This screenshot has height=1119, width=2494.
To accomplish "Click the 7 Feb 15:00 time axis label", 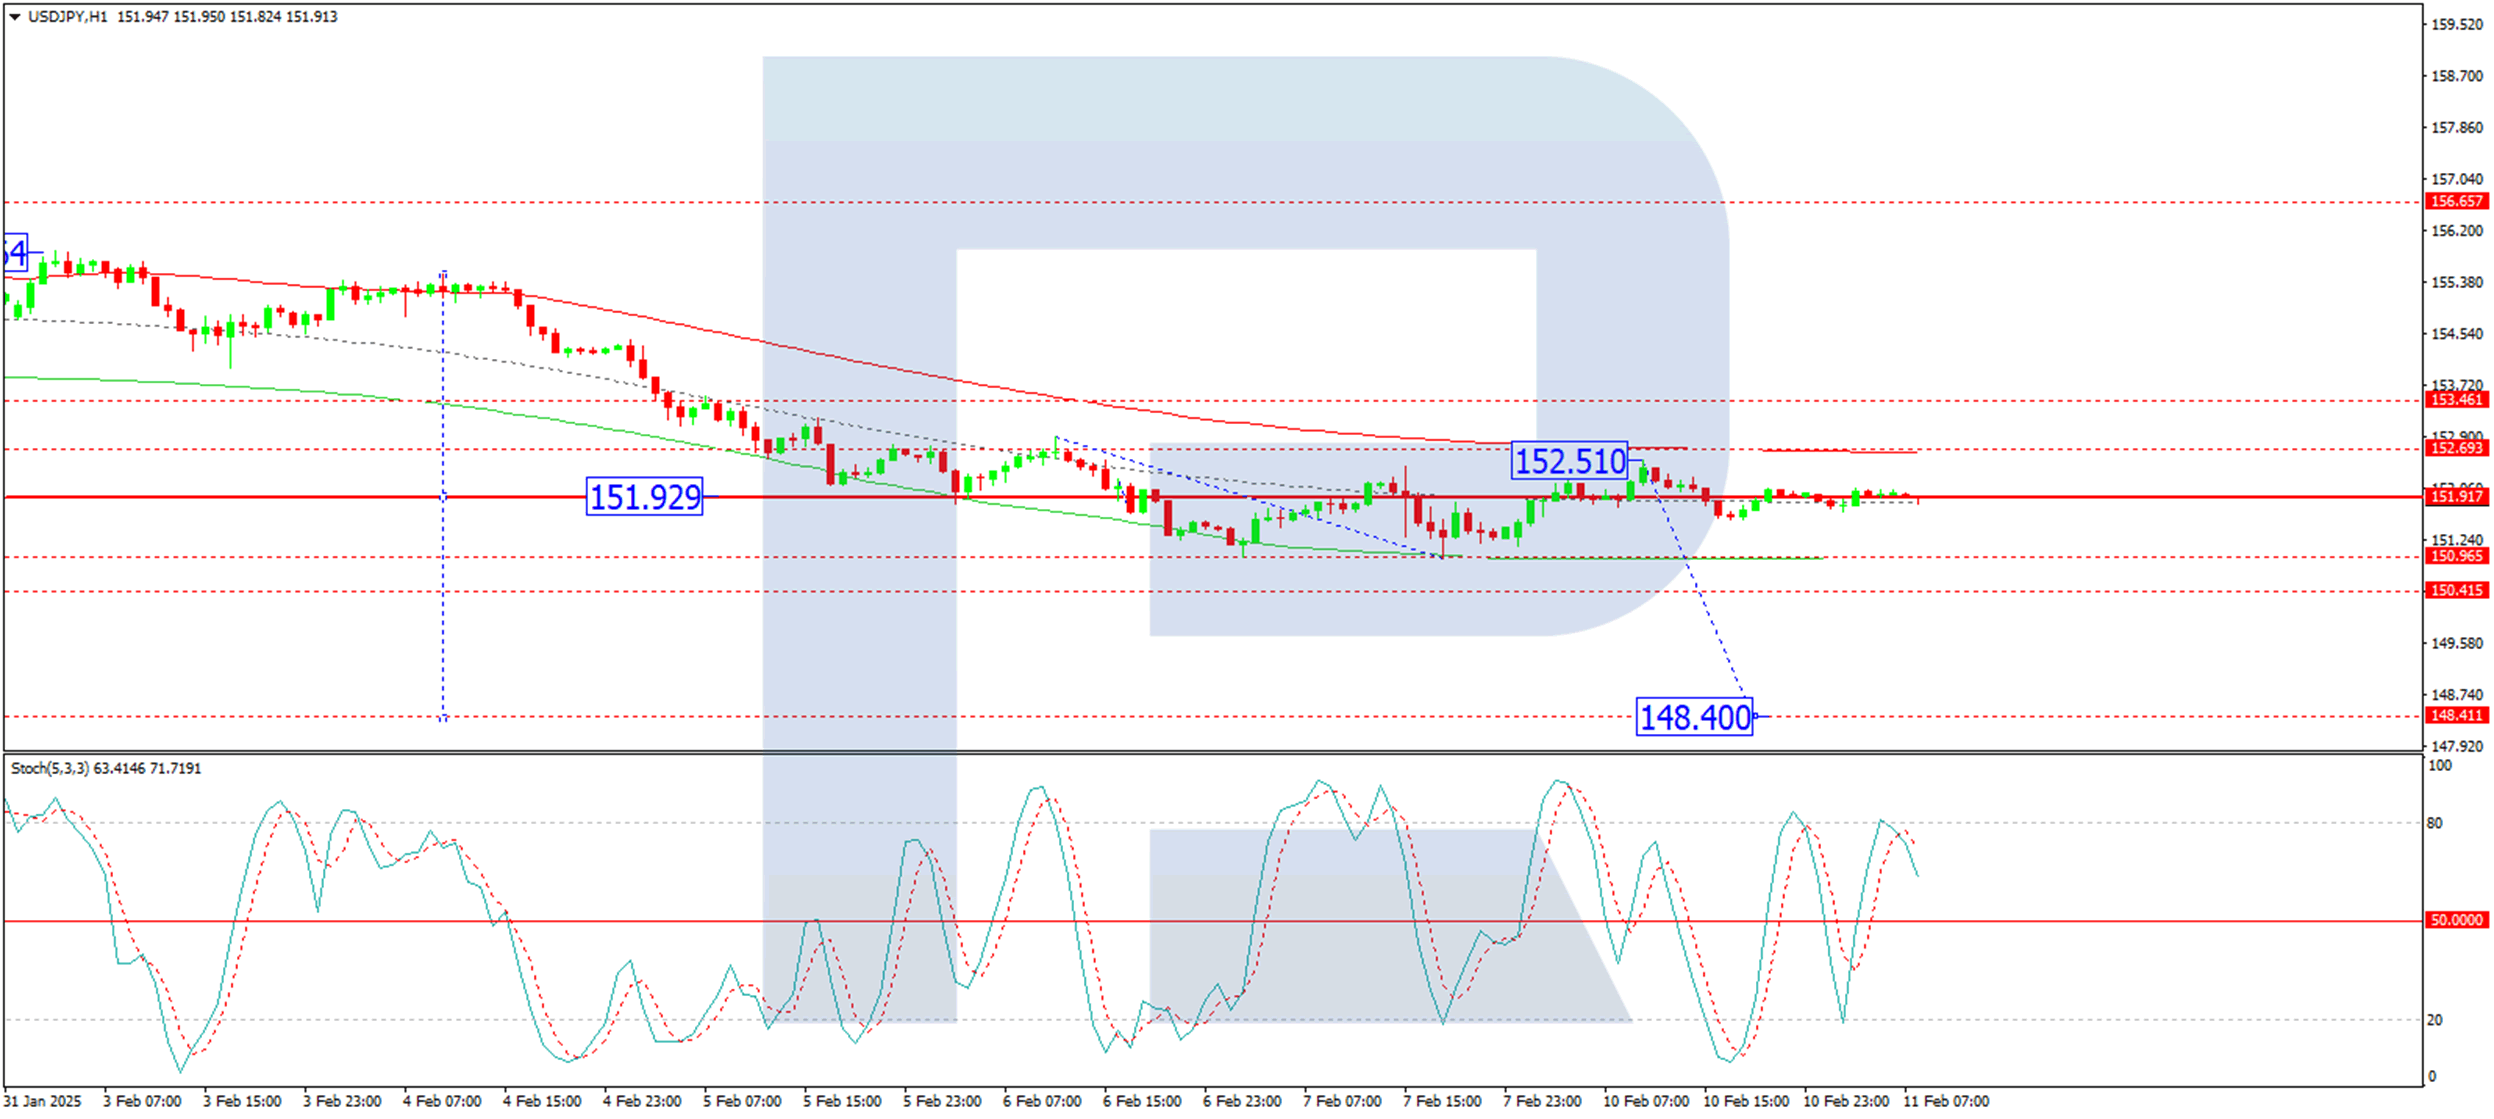I will tap(1442, 1101).
